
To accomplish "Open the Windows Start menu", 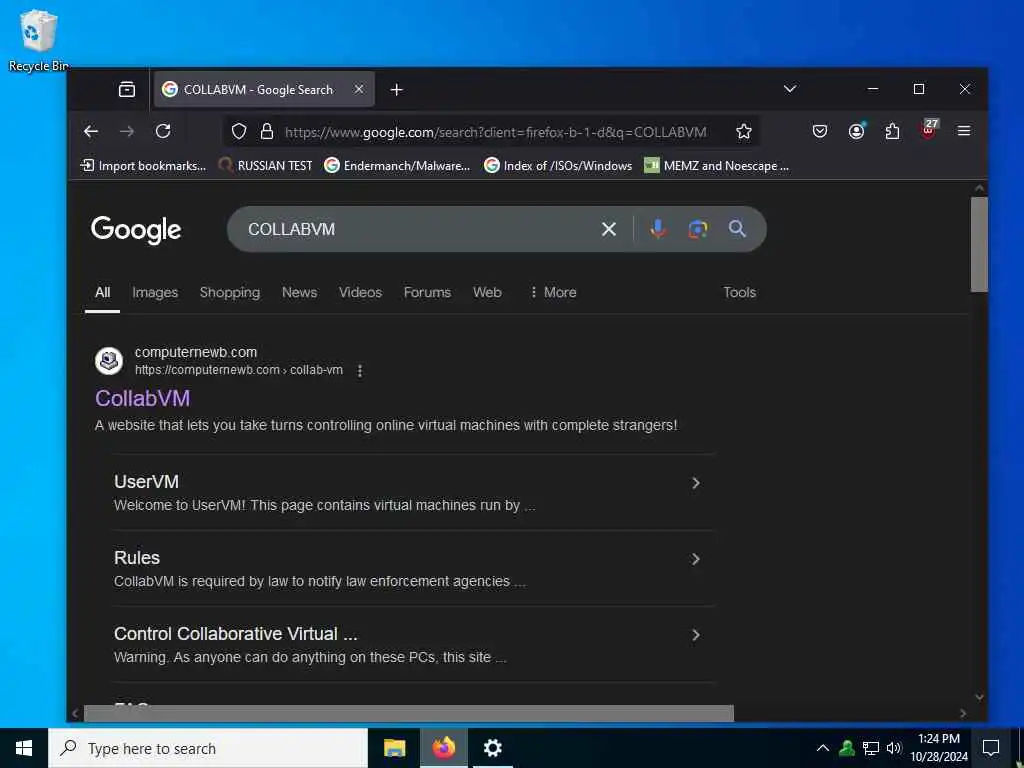I will click(x=24, y=748).
